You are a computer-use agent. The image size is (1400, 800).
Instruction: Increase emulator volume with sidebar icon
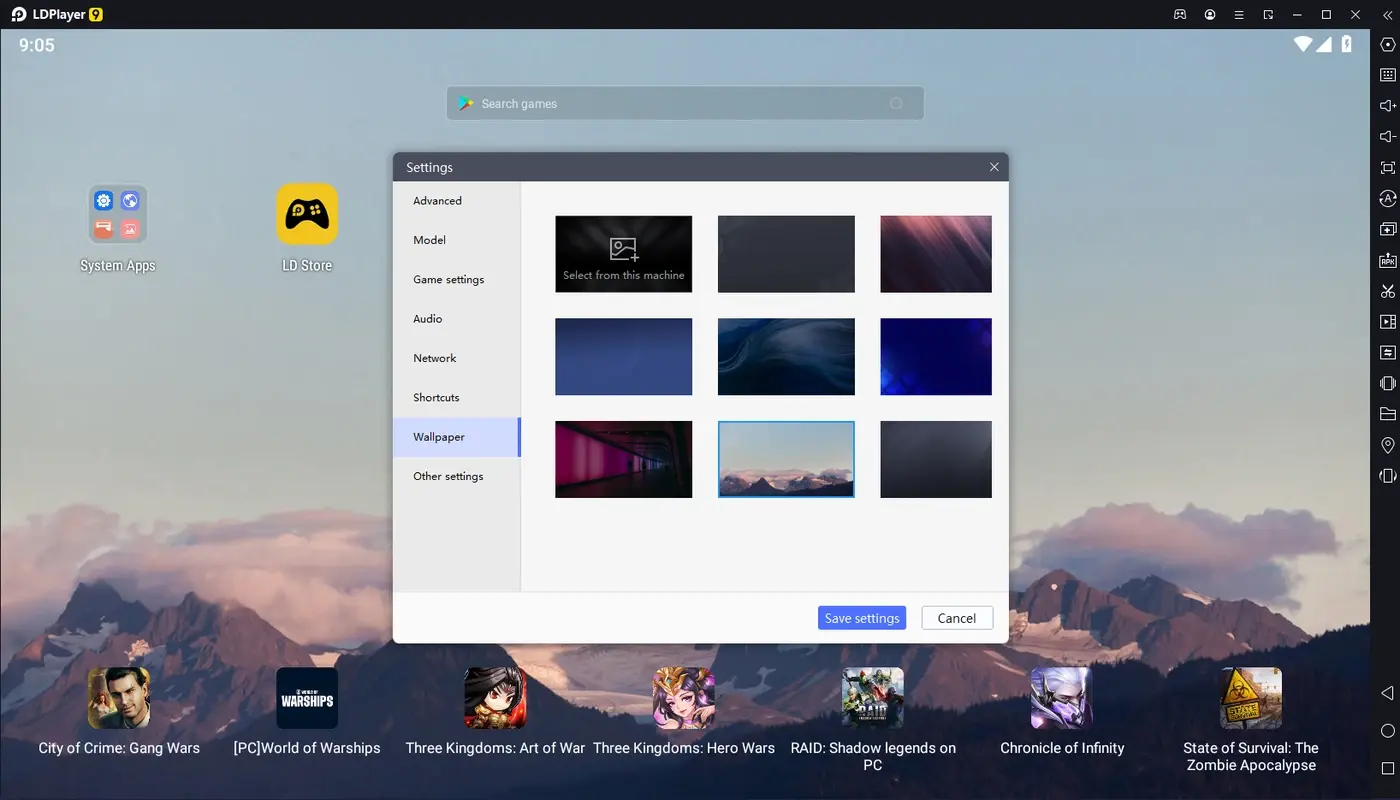pos(1386,105)
